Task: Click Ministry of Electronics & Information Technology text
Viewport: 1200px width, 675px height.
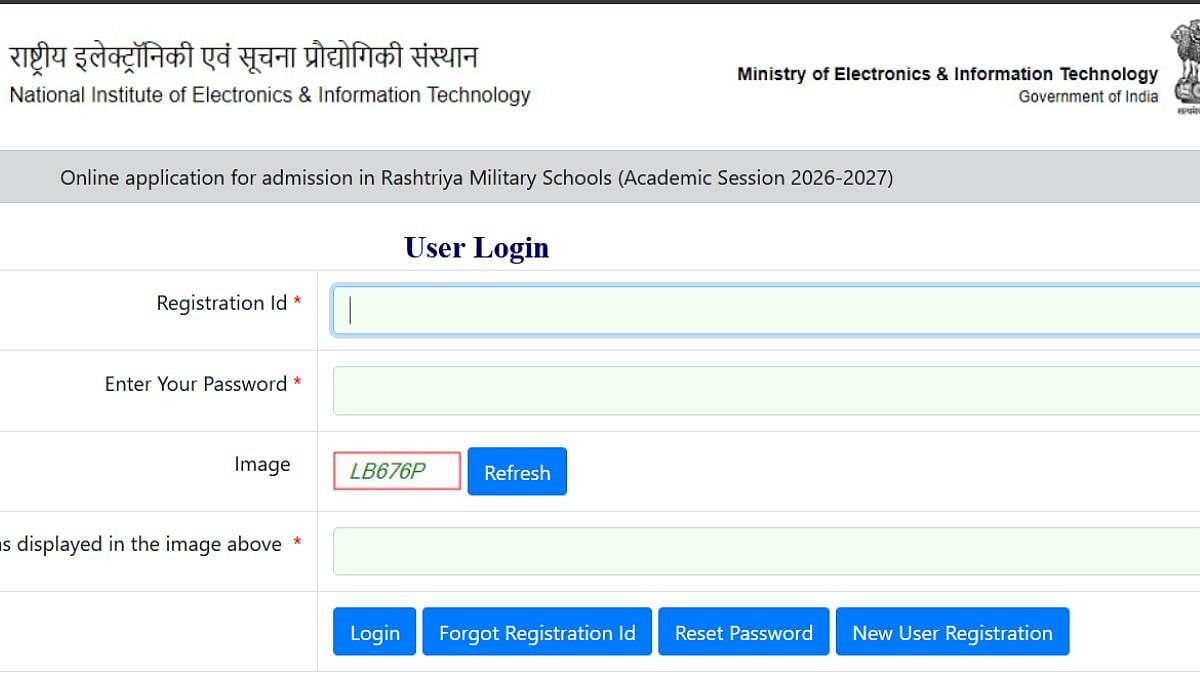Action: click(x=946, y=74)
